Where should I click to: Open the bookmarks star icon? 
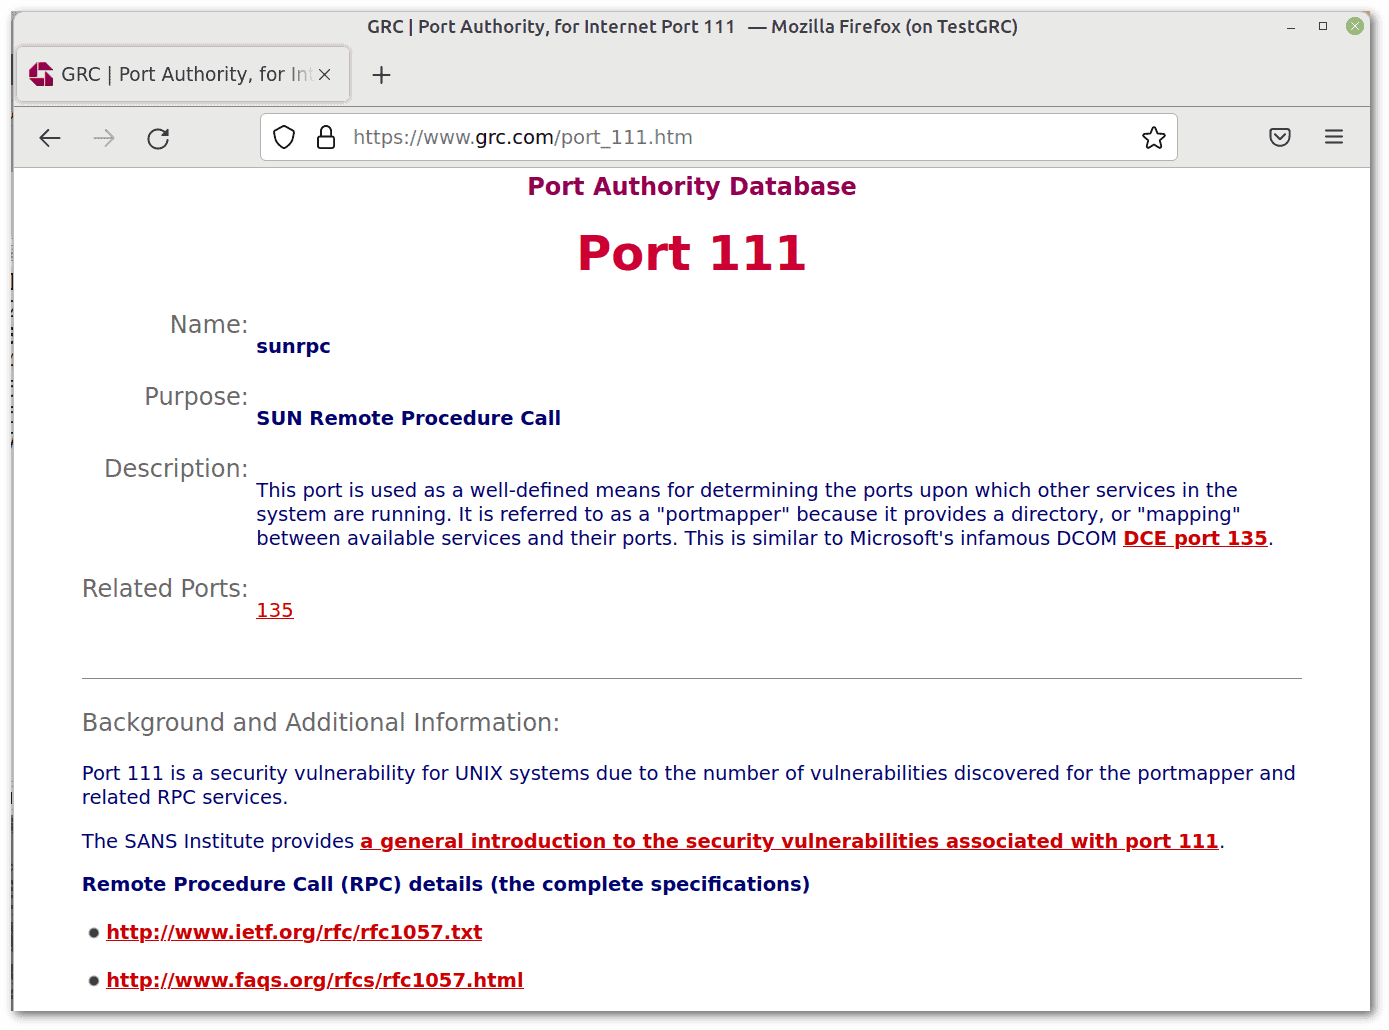point(1154,137)
